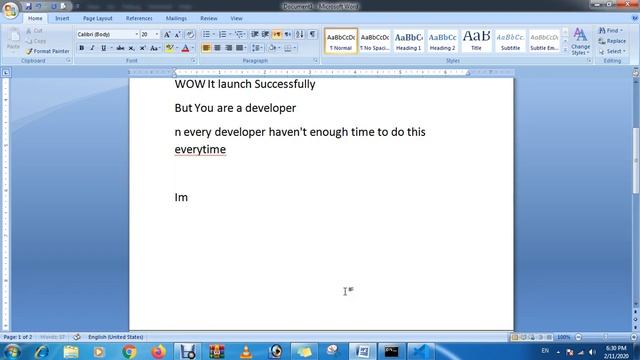The width and height of the screenshot is (640, 360).
Task: Click the Office button logo
Action: [11, 10]
